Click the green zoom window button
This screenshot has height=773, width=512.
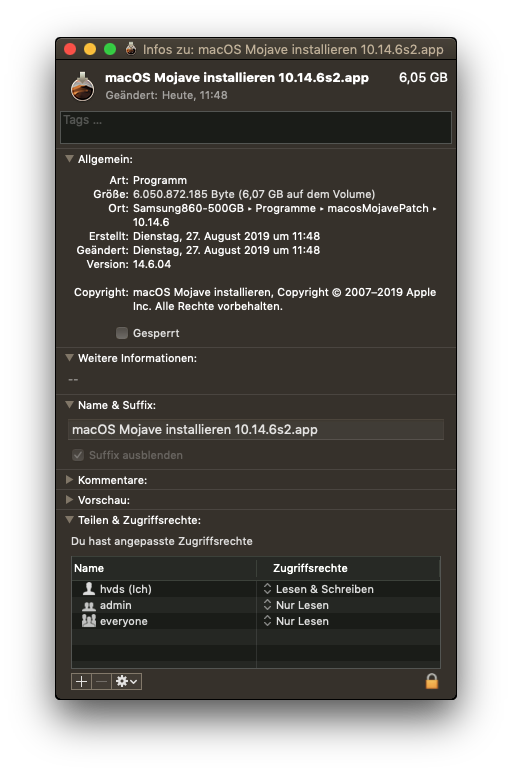pos(110,49)
